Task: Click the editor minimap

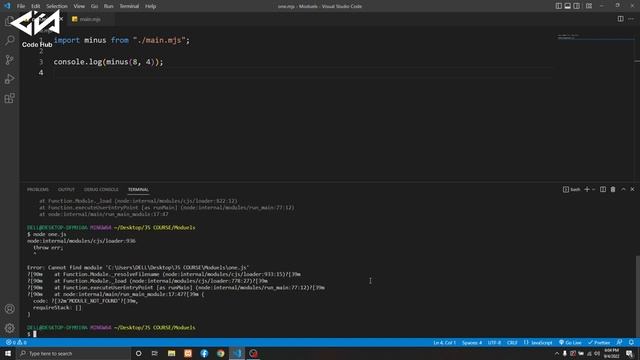Action: (596, 38)
